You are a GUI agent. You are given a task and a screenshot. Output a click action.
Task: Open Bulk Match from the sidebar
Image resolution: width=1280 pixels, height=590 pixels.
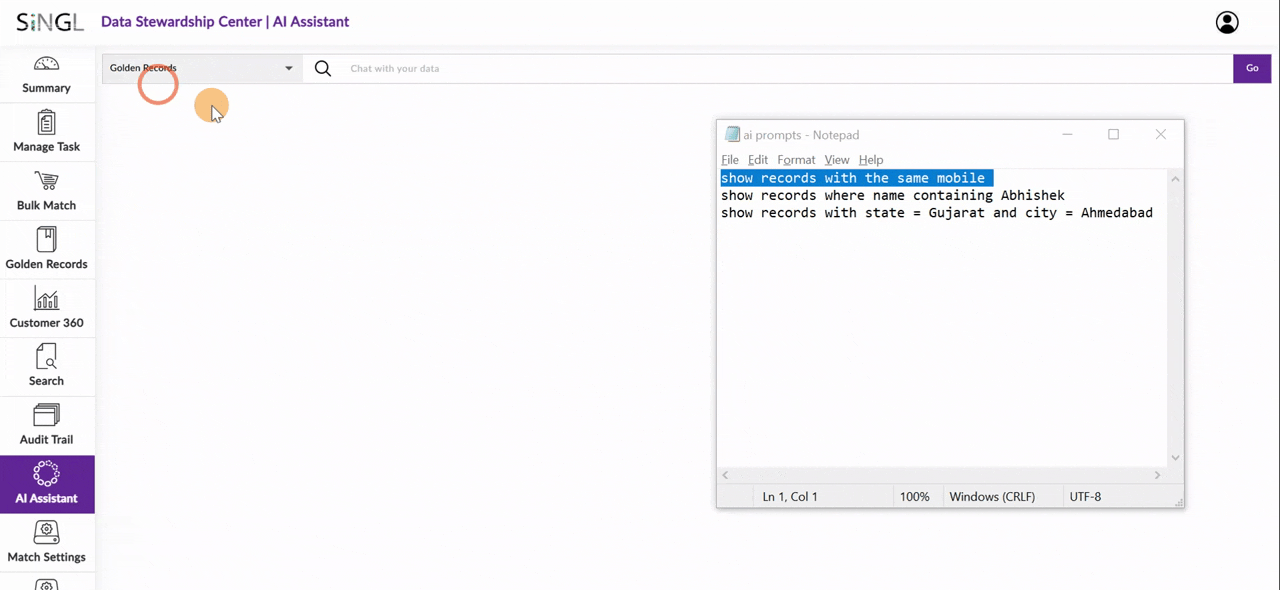point(46,191)
